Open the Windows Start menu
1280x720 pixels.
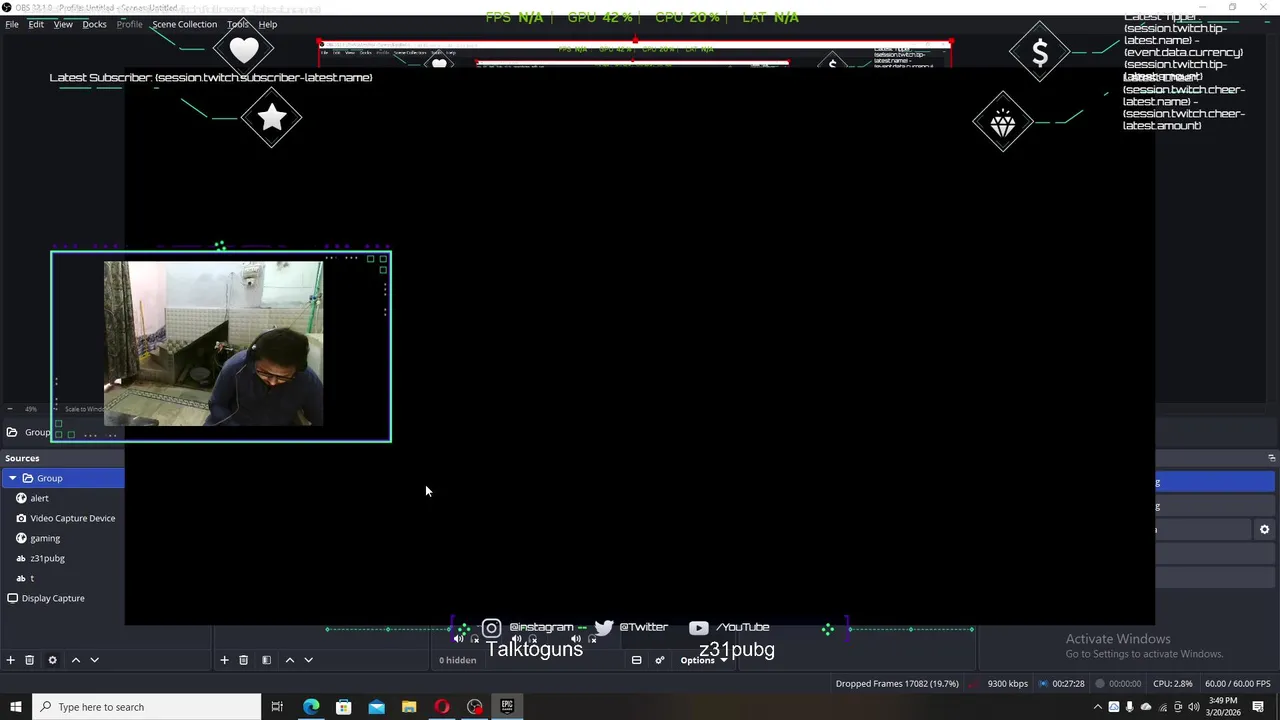(x=16, y=707)
